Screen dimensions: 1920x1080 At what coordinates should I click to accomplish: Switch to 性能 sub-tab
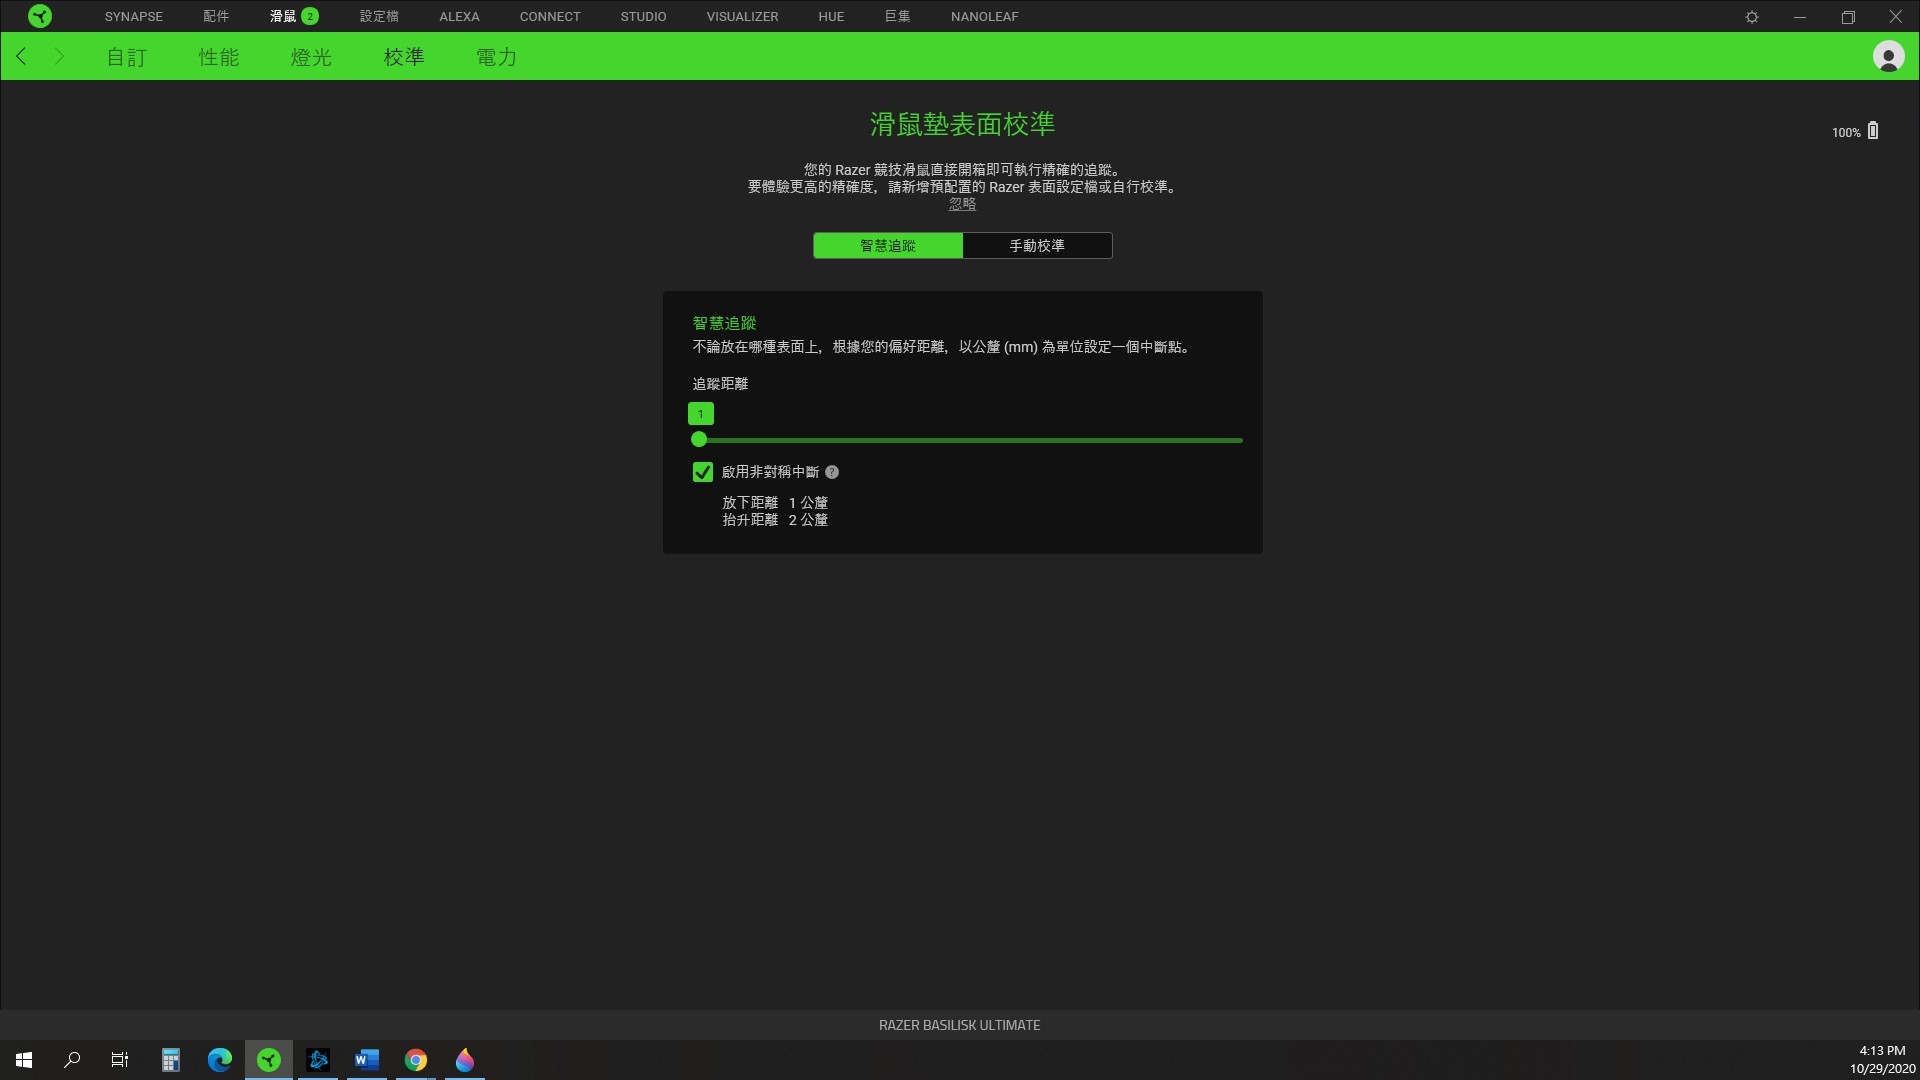[219, 57]
